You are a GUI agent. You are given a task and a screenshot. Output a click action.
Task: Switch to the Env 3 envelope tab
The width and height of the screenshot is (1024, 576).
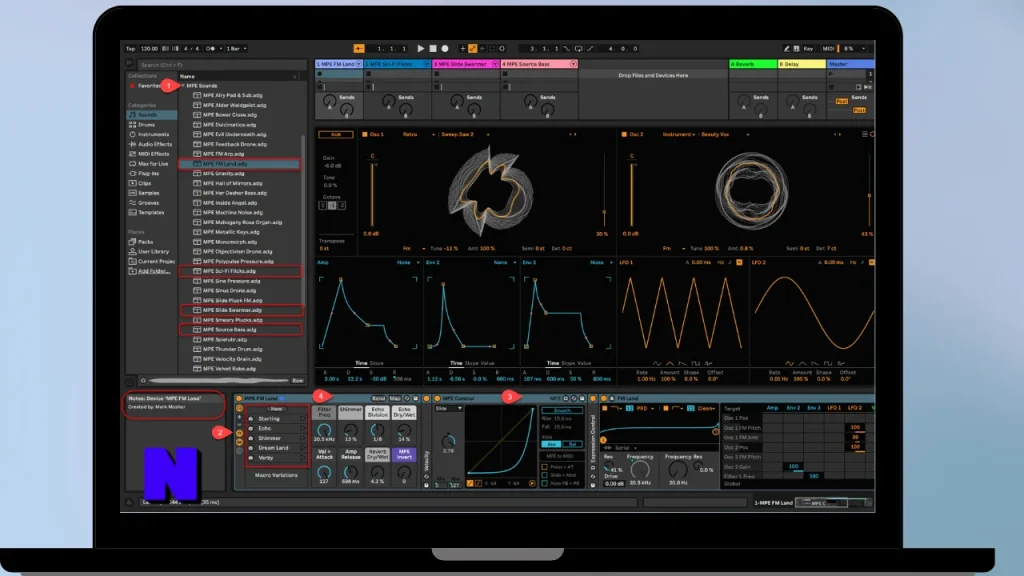528,263
